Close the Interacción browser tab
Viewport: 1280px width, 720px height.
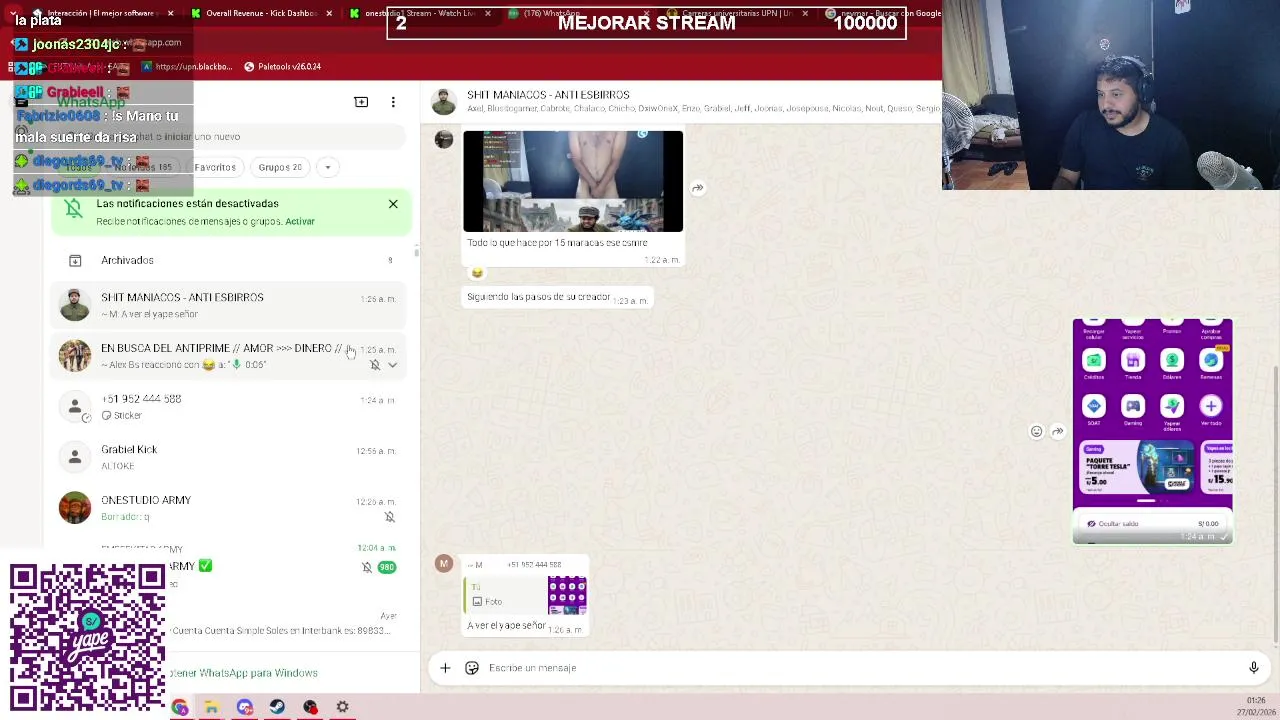point(171,13)
